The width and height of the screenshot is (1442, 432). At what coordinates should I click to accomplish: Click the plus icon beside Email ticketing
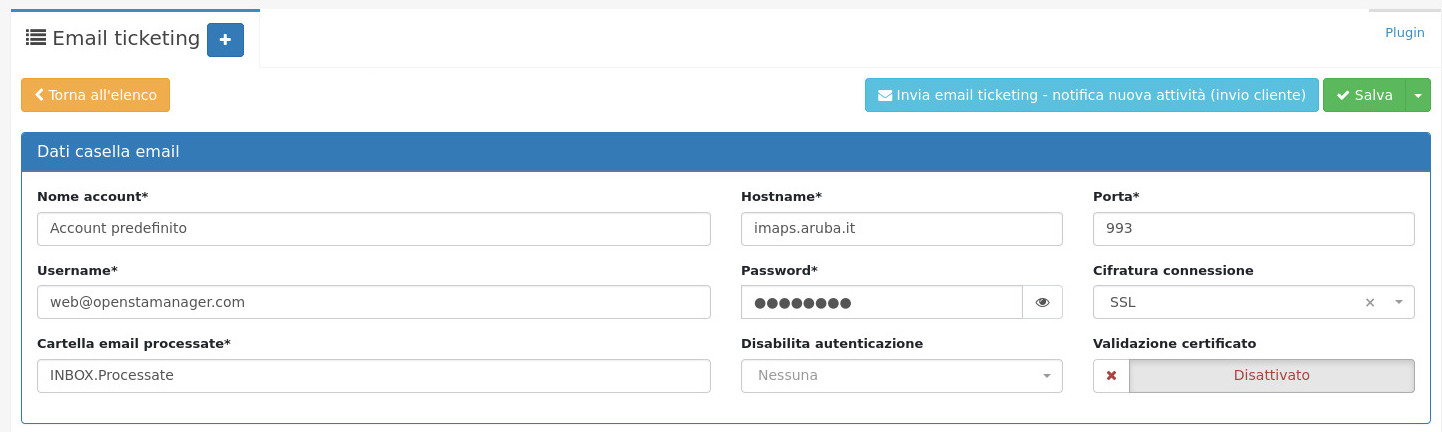point(225,40)
